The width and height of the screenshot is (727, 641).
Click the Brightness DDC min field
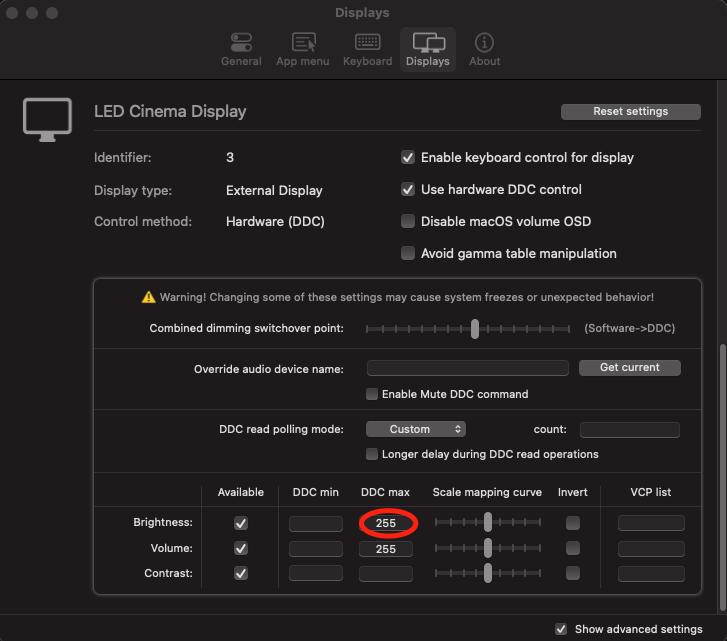[316, 524]
